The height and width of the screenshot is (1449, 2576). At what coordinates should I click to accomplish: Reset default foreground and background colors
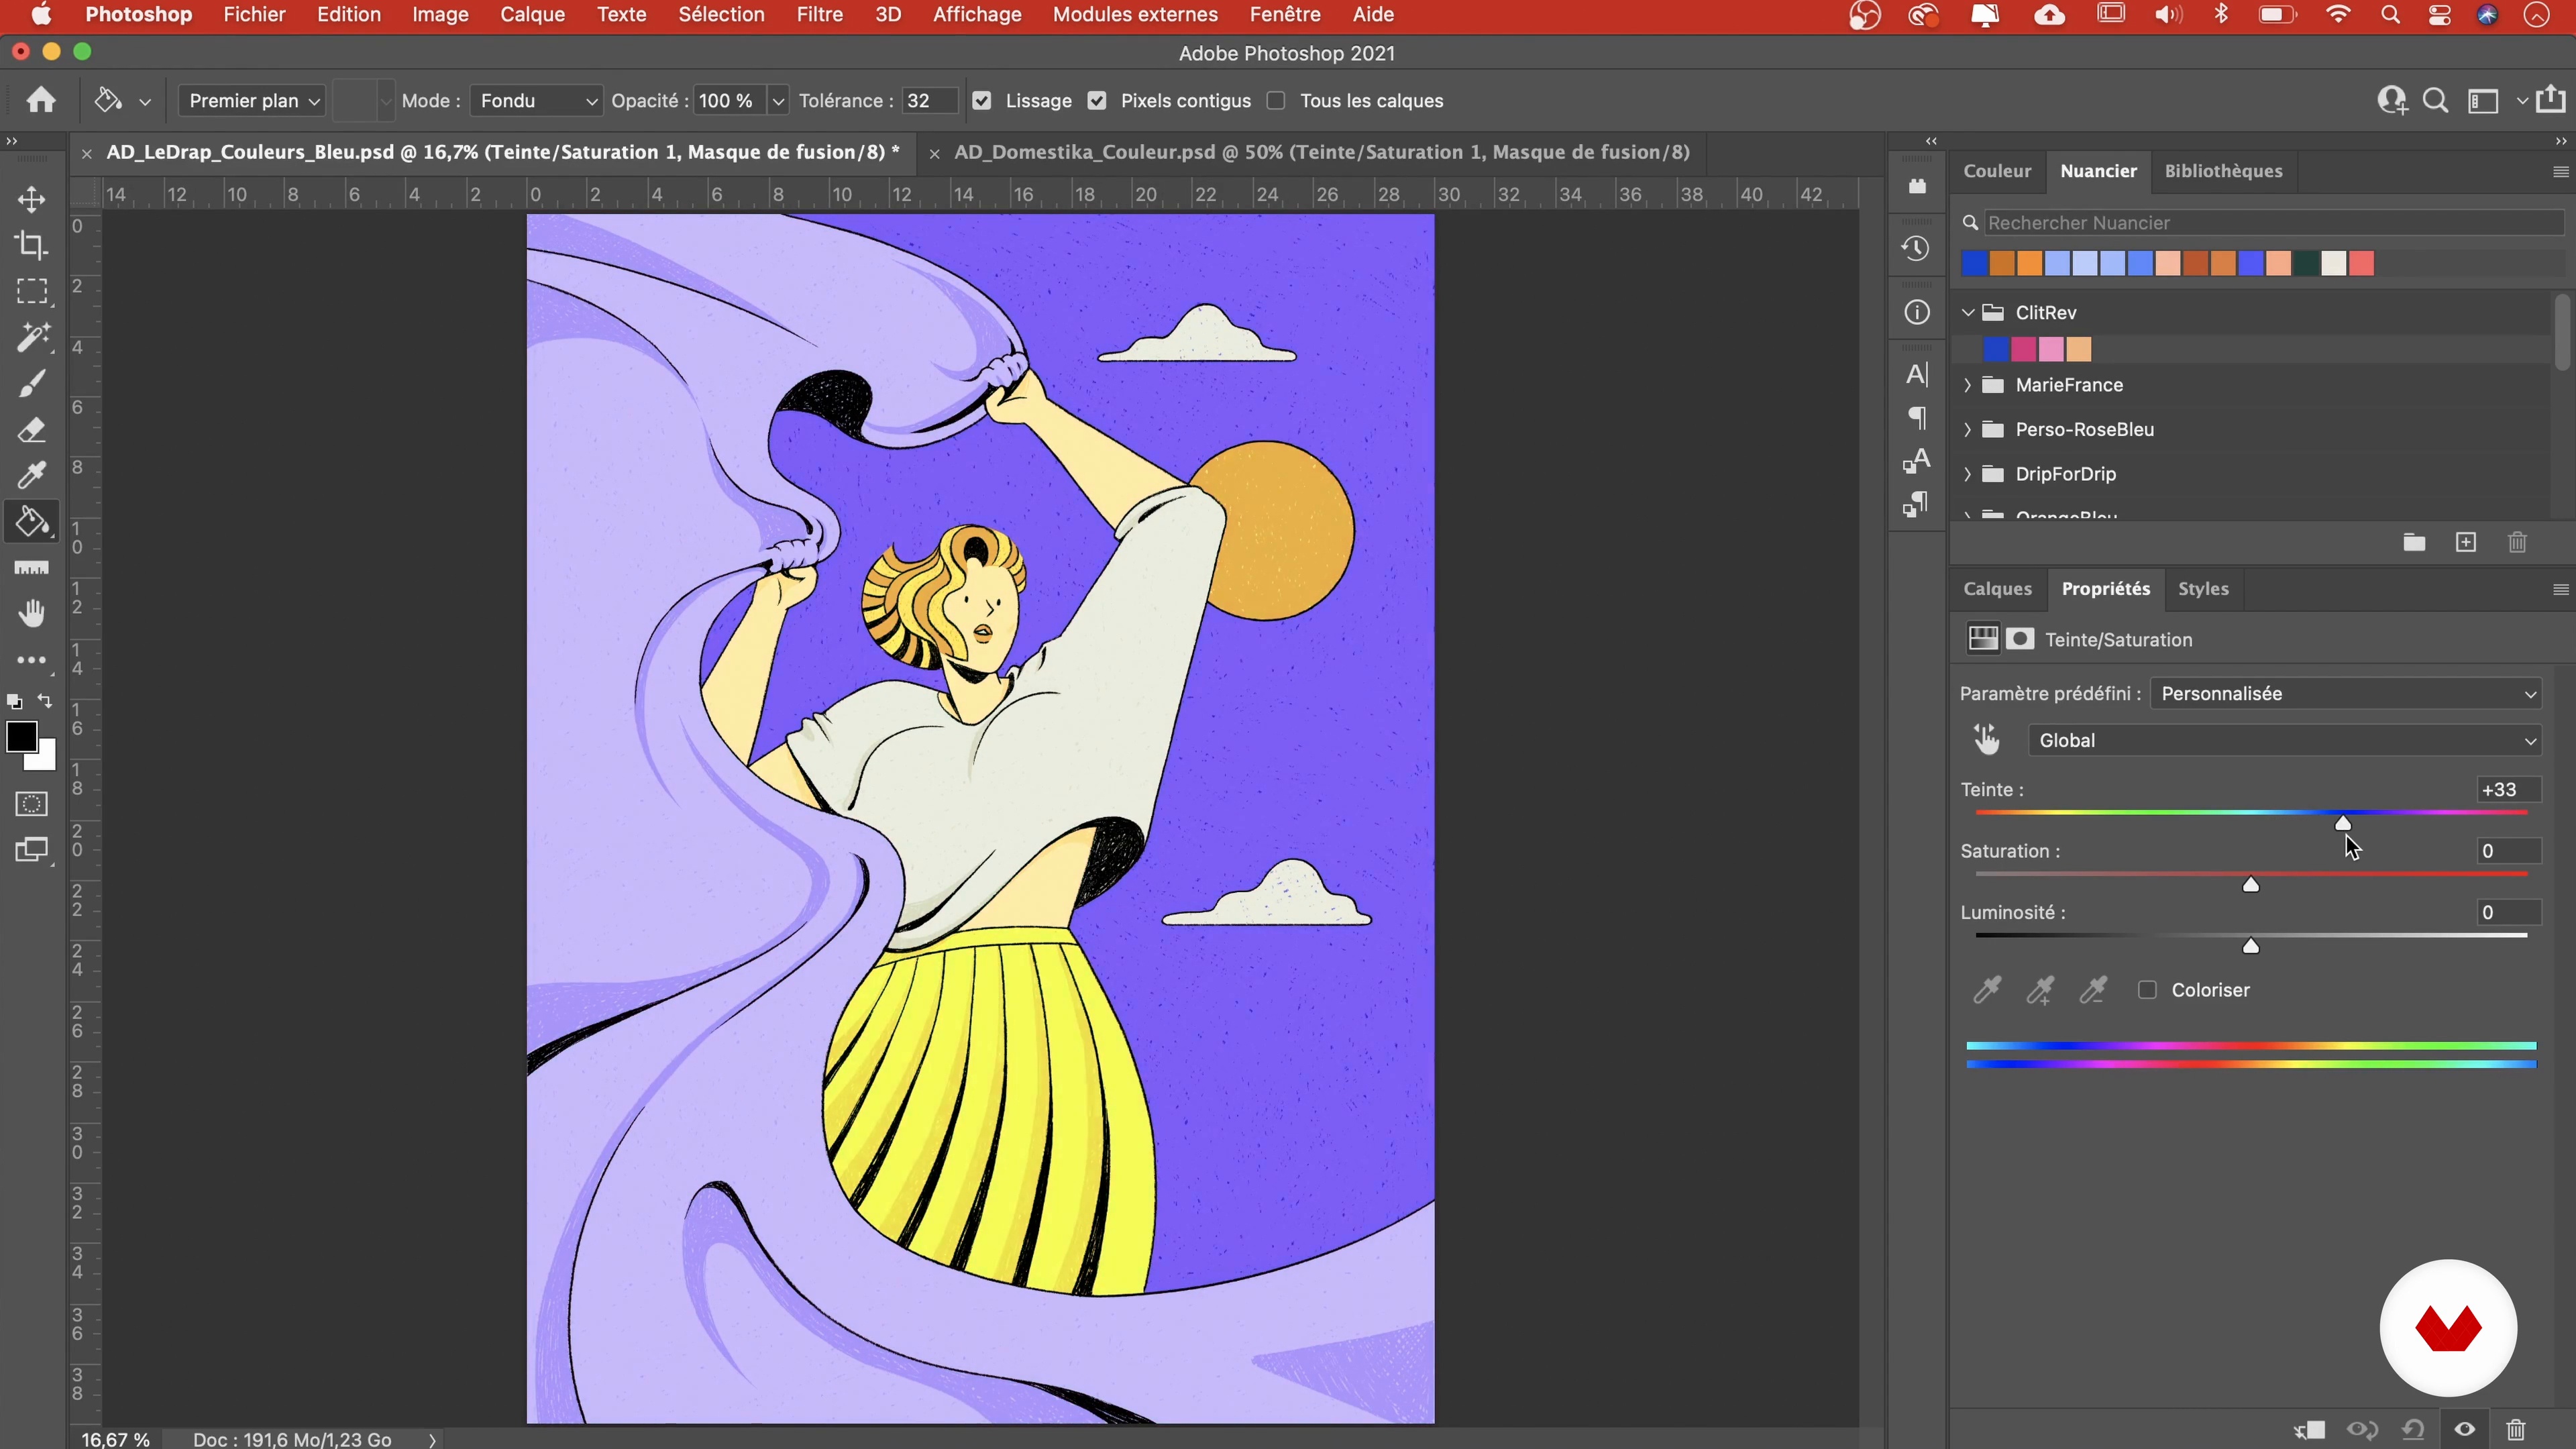point(14,702)
